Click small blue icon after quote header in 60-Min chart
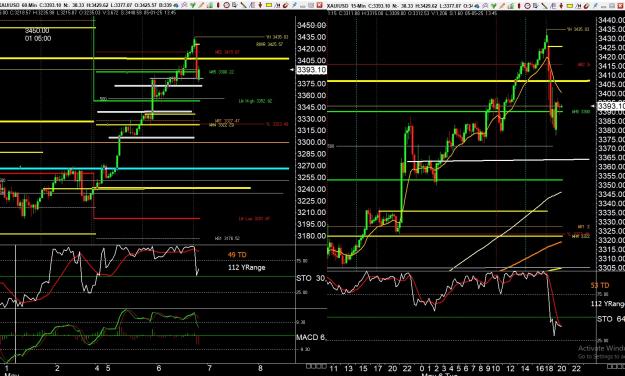 176,5
